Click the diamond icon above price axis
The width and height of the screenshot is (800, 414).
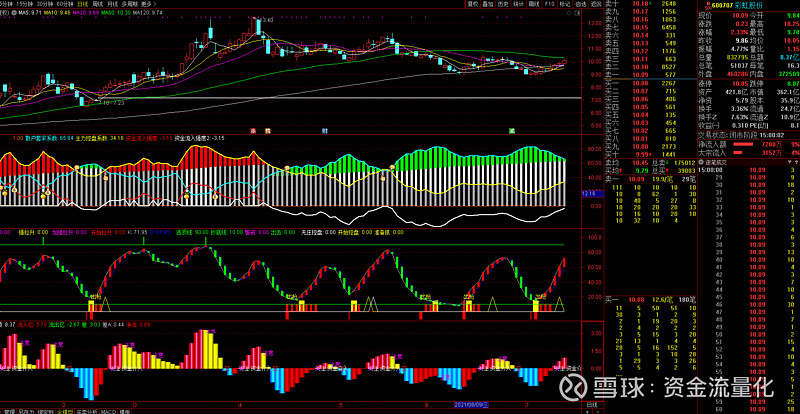(x=568, y=12)
